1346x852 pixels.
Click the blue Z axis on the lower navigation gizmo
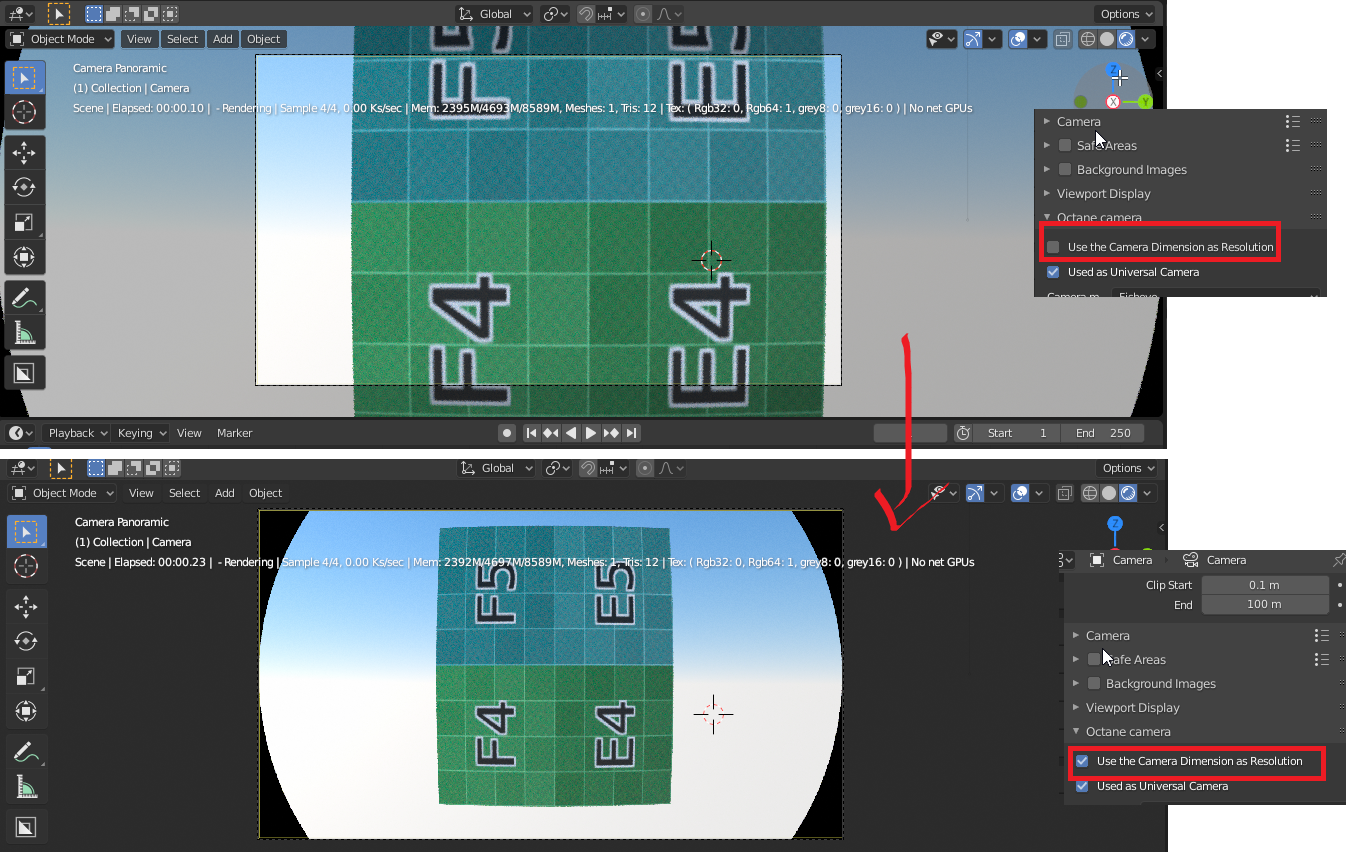pyautogui.click(x=1115, y=524)
